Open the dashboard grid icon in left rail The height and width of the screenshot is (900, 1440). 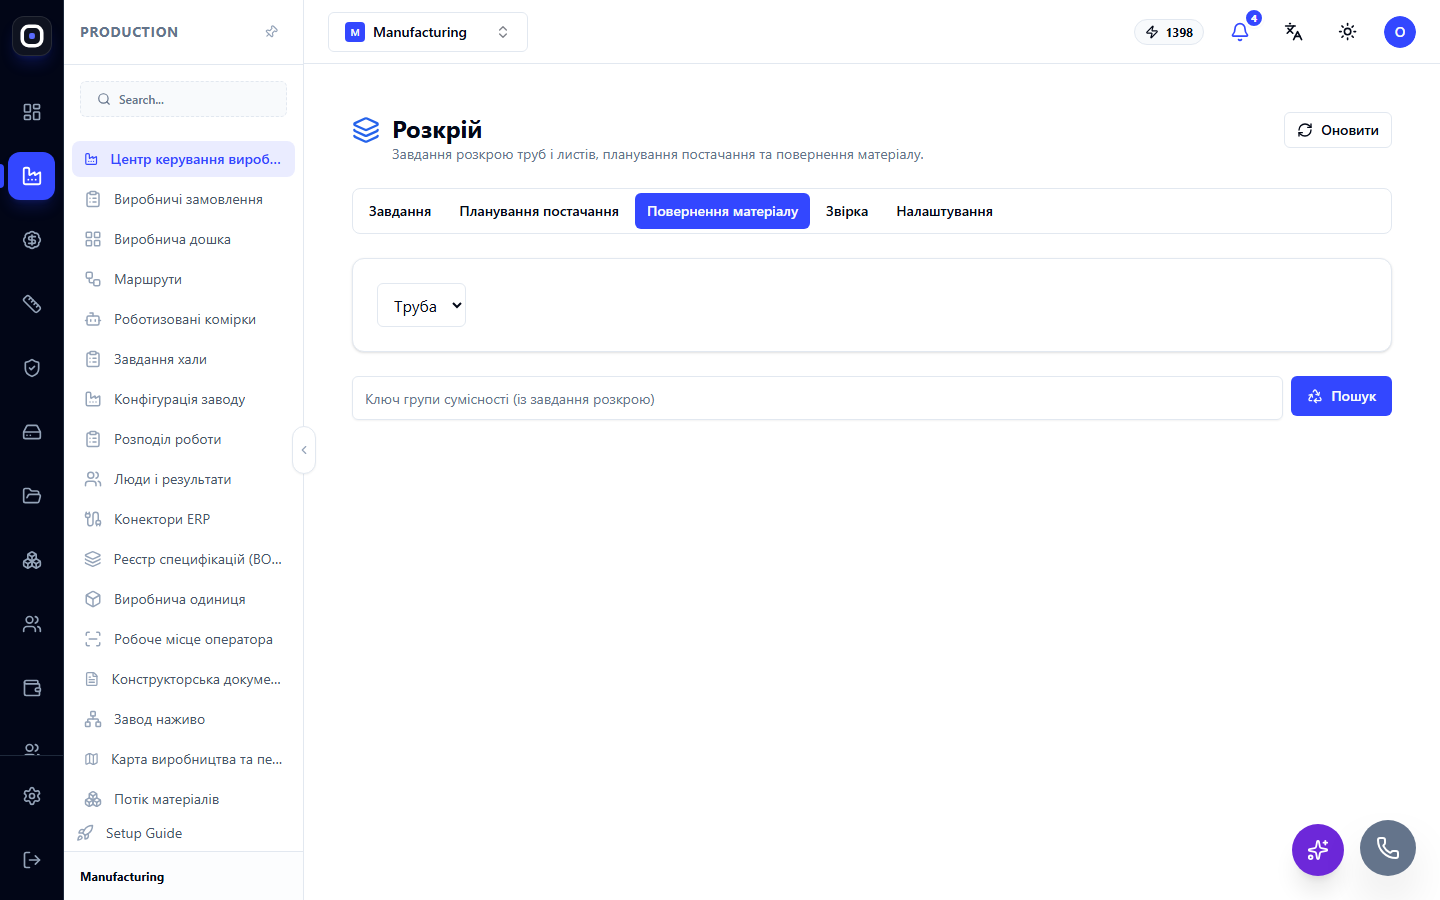coord(32,112)
